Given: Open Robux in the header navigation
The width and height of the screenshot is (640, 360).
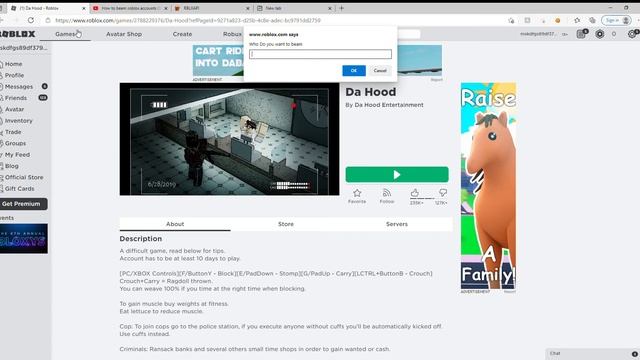Looking at the screenshot, I should pos(233,34).
